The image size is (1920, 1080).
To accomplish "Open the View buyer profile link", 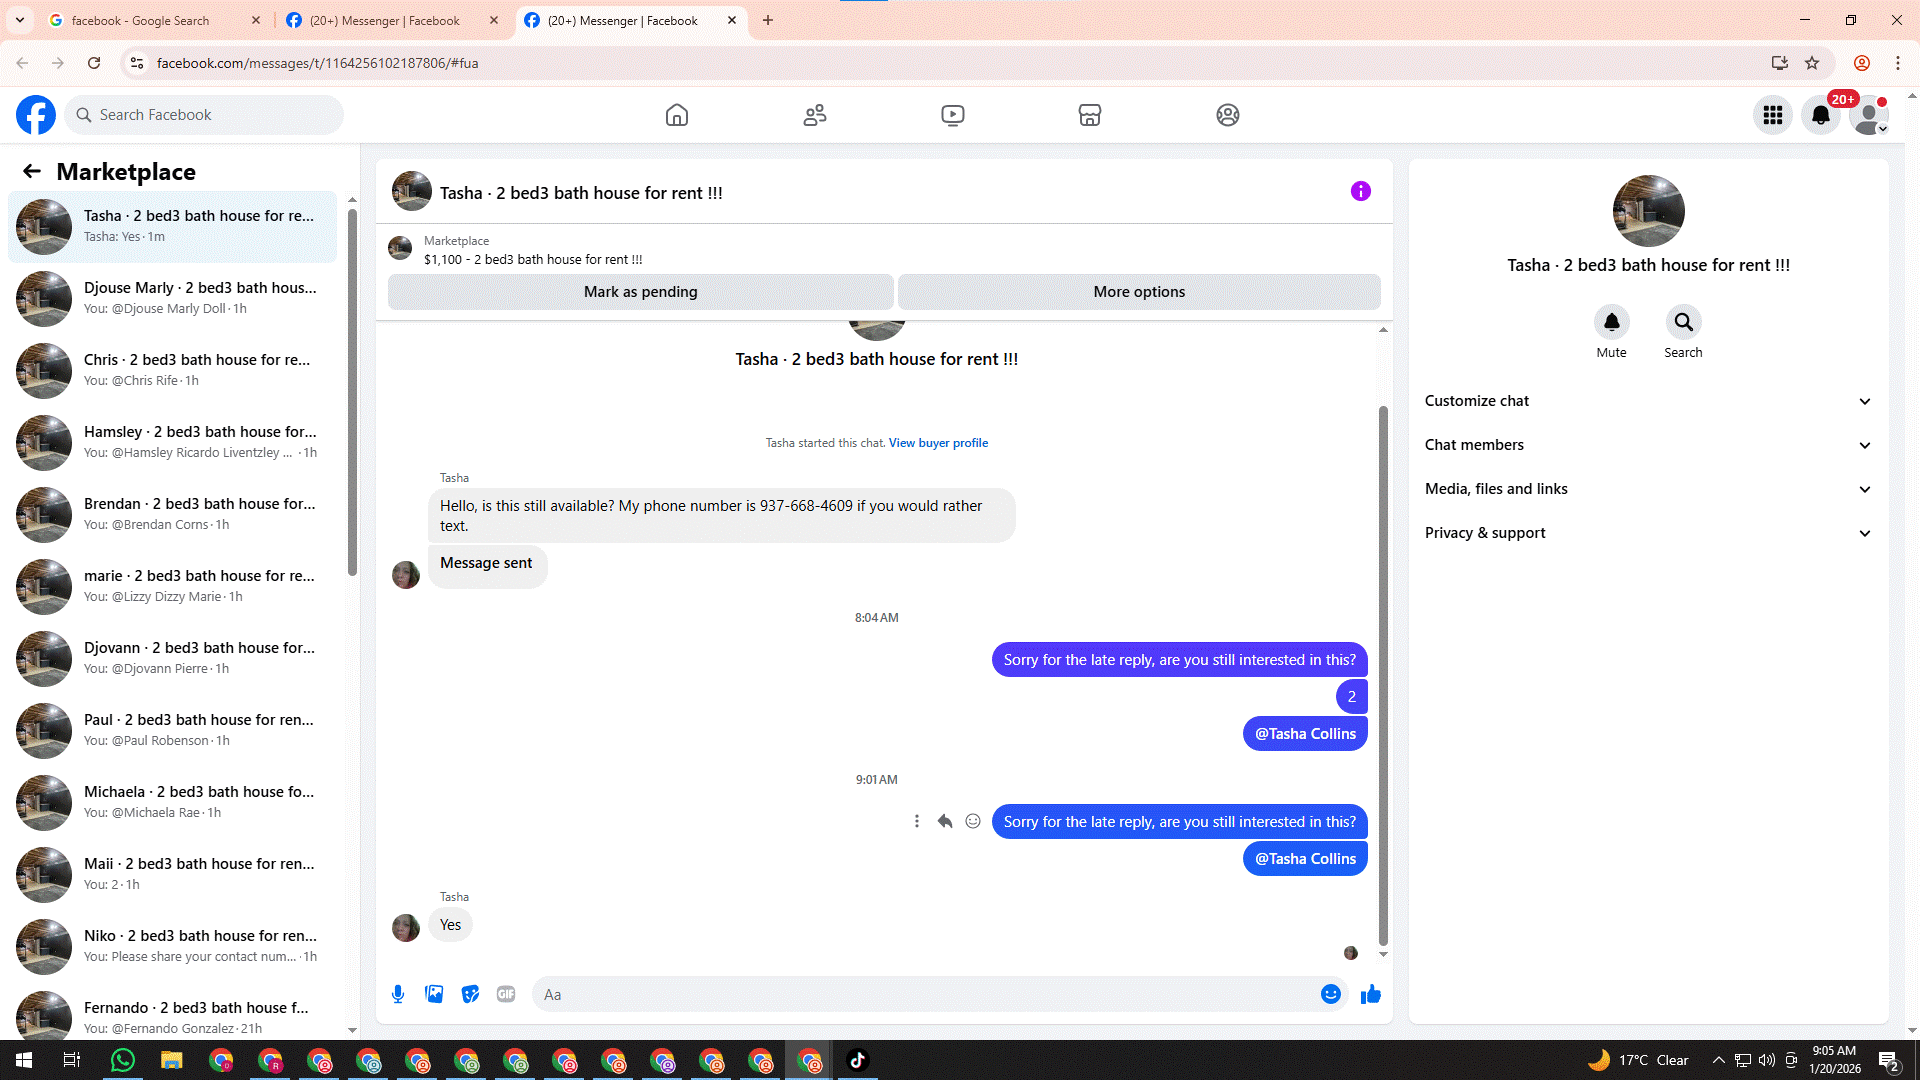I will tap(938, 443).
